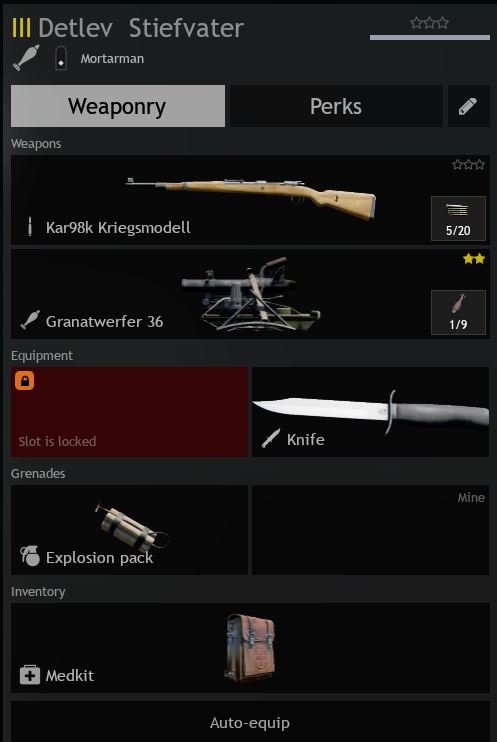Click the empty Mine slot
497x742 pixels.
point(371,530)
